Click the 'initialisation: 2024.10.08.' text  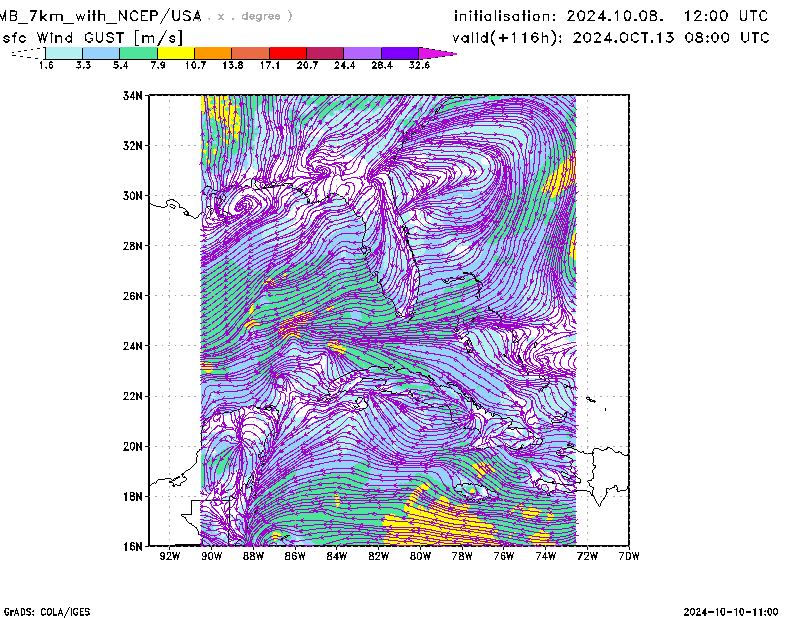click(559, 16)
